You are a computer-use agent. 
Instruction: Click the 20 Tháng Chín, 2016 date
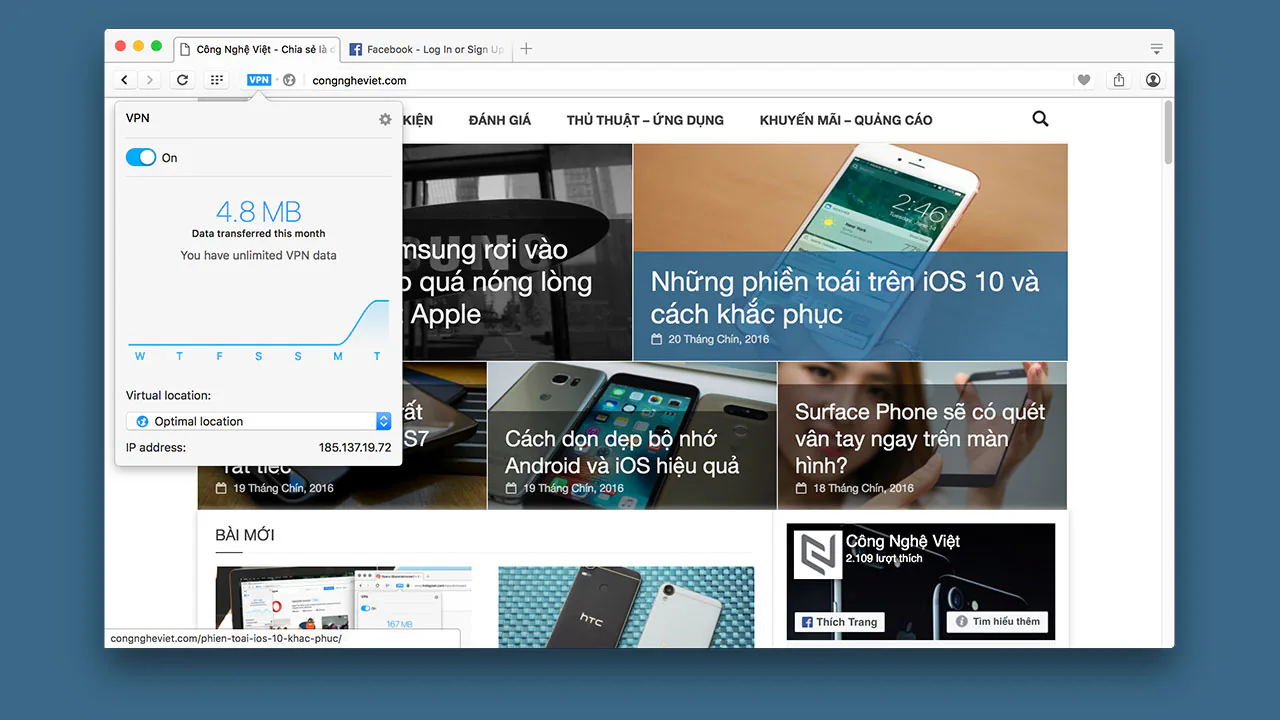coord(719,339)
